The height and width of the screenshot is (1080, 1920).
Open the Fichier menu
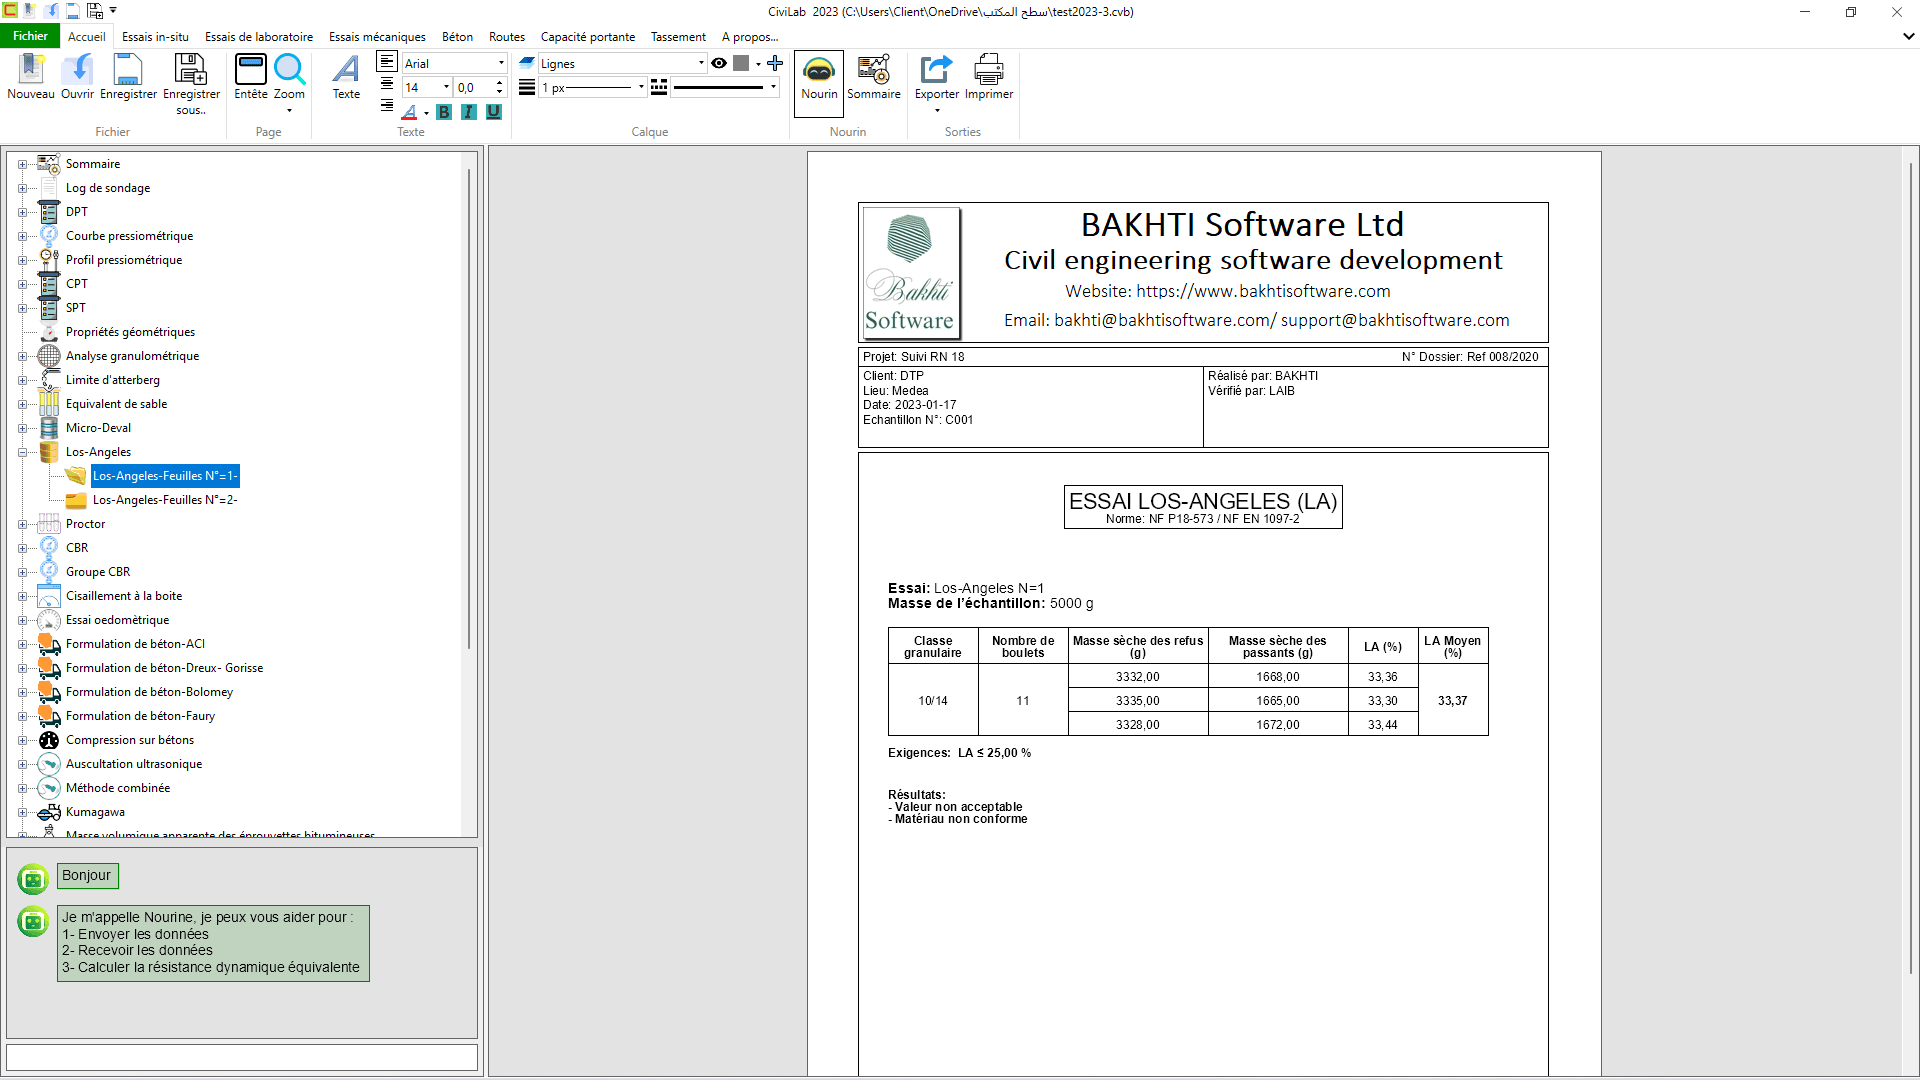pos(30,36)
